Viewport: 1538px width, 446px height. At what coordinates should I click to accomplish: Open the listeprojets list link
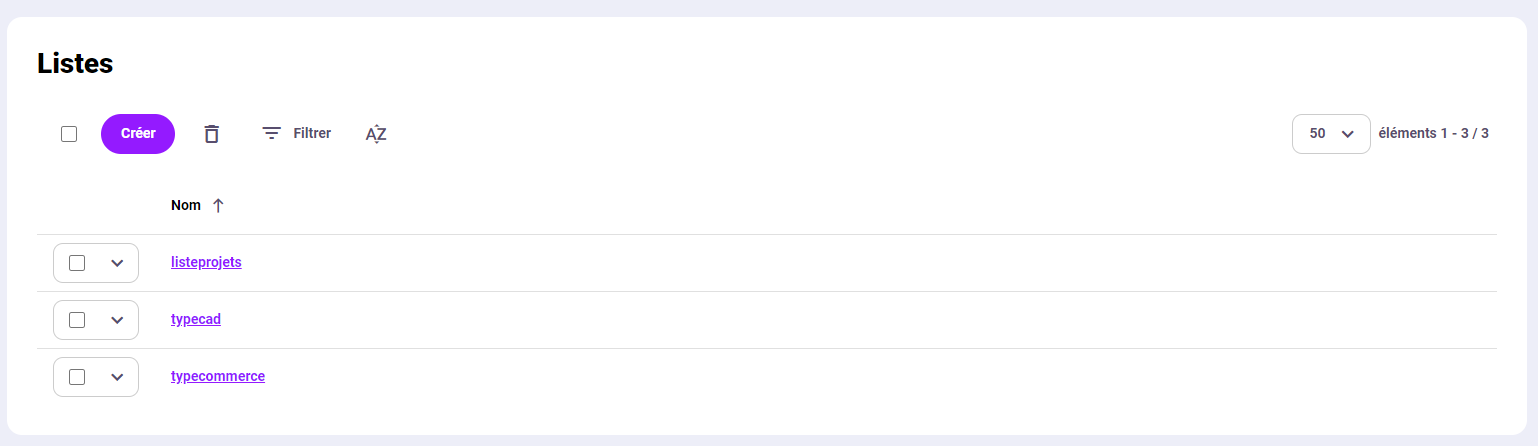point(206,263)
